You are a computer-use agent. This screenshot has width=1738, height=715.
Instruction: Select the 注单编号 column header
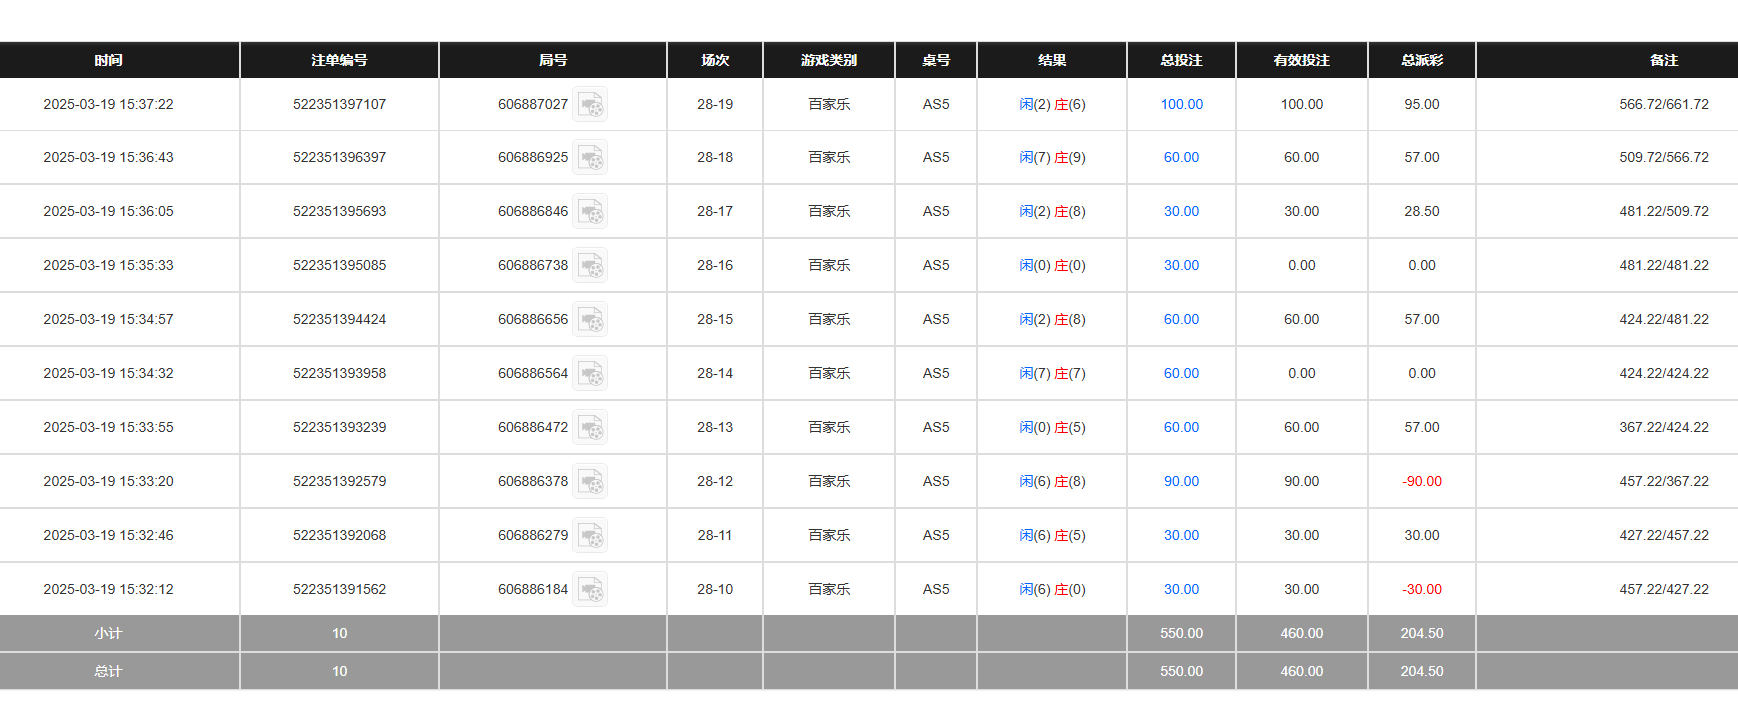pos(339,60)
